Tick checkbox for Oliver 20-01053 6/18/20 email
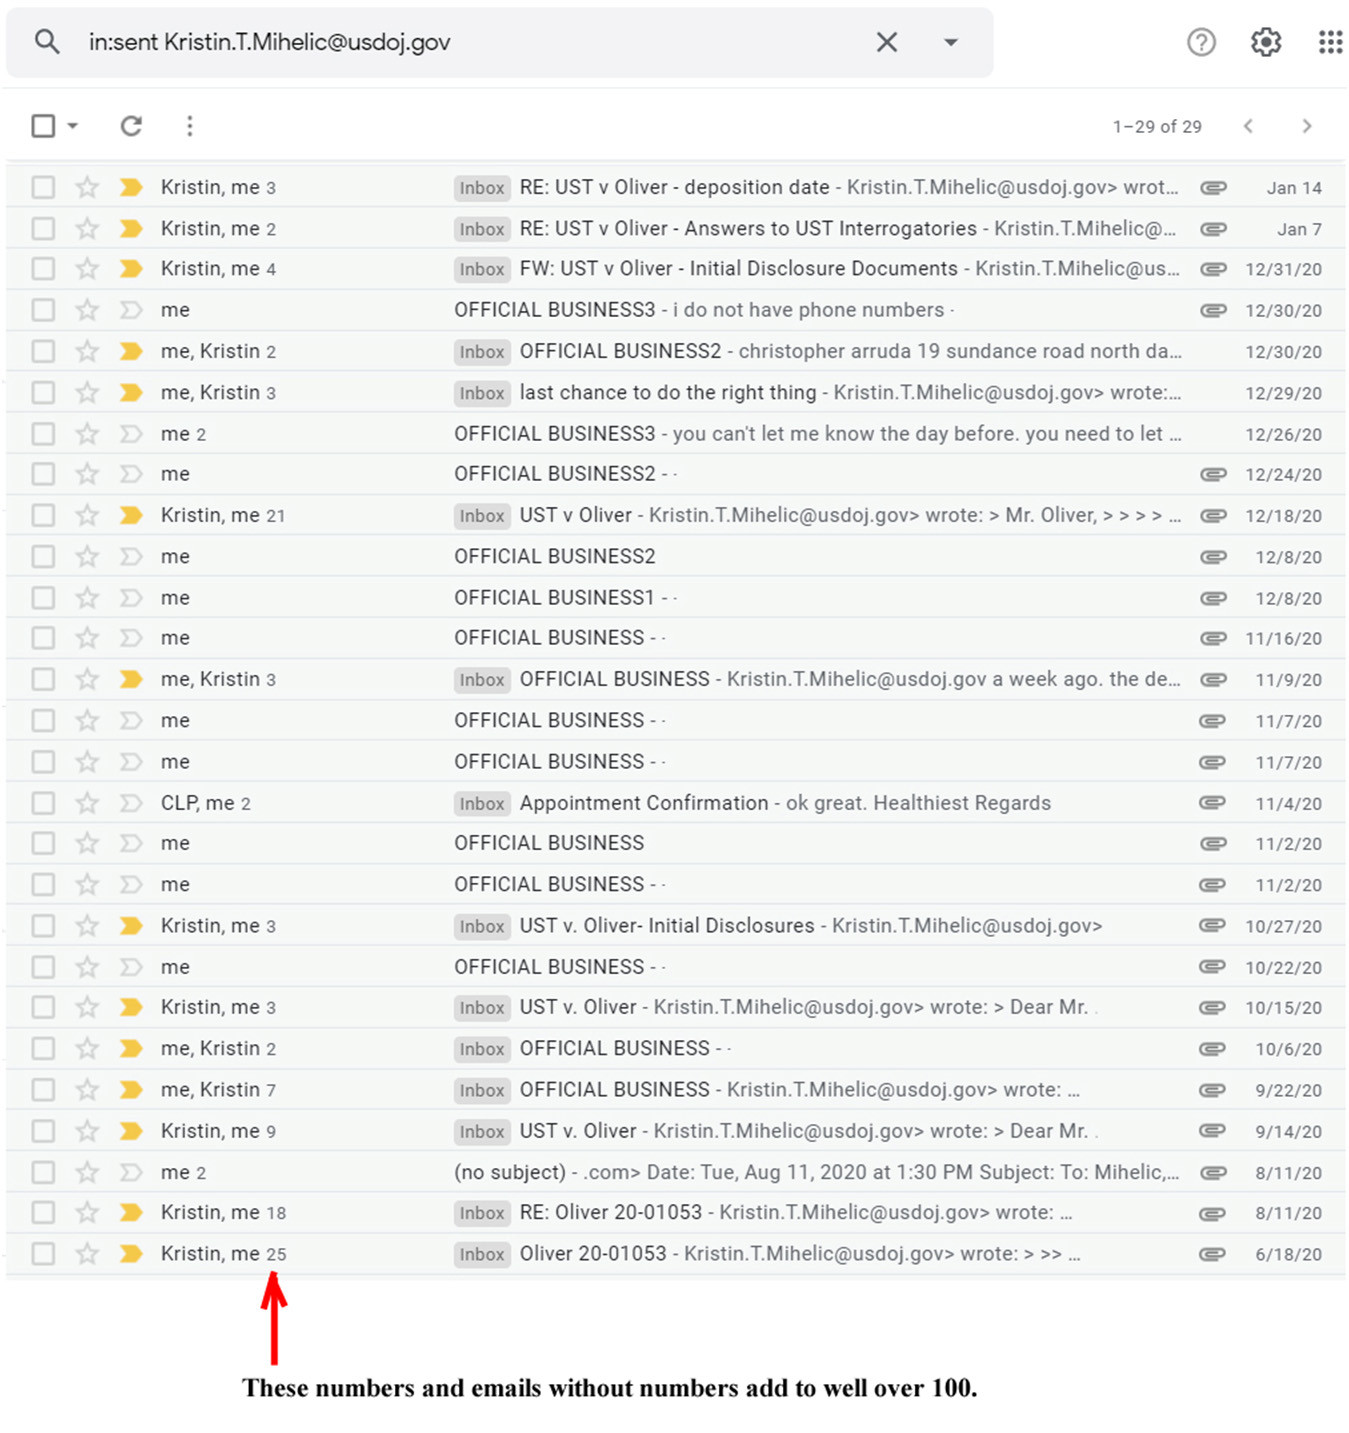Screen dimensions: 1349x1433 [43, 1254]
